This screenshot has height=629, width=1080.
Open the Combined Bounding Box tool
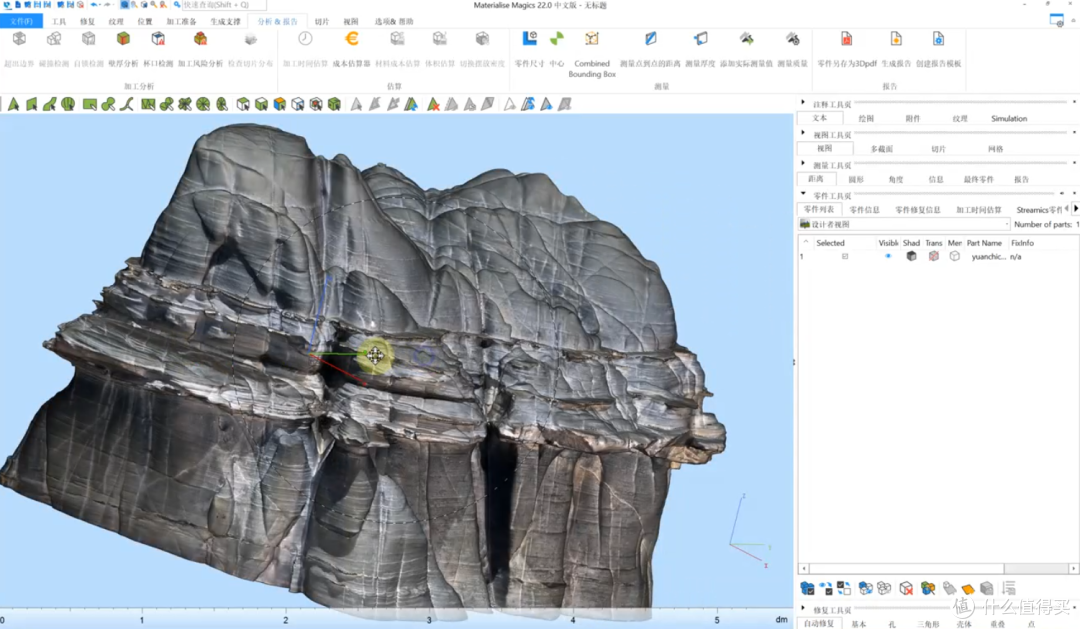tap(592, 54)
